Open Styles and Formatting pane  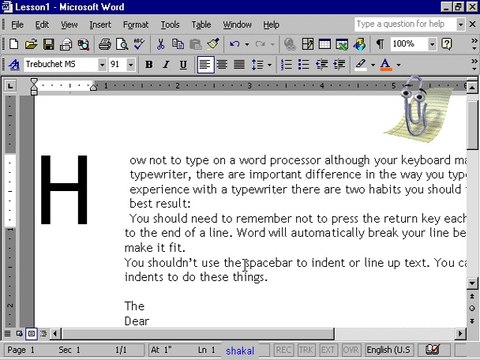(14, 64)
